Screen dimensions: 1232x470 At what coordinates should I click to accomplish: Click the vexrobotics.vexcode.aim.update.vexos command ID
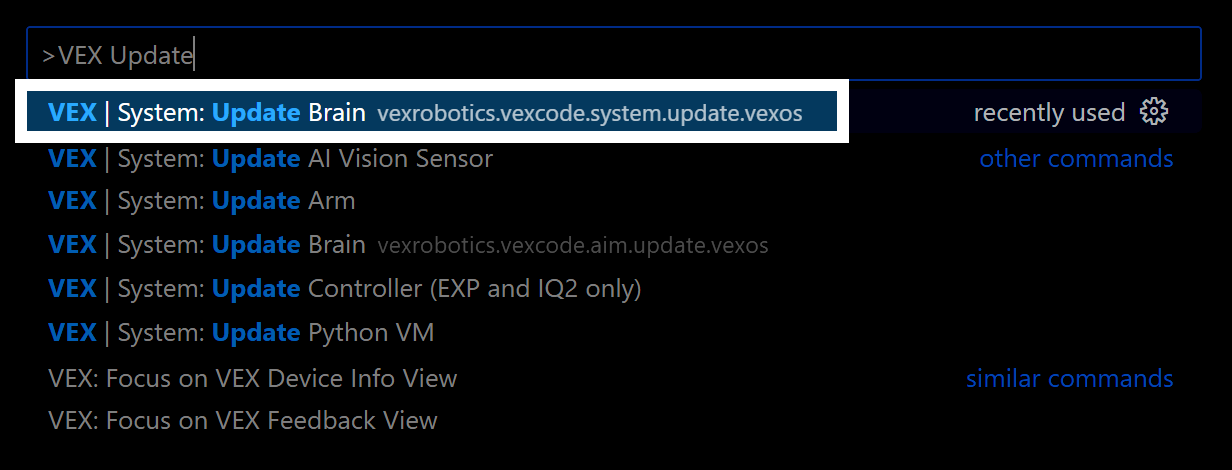point(572,245)
